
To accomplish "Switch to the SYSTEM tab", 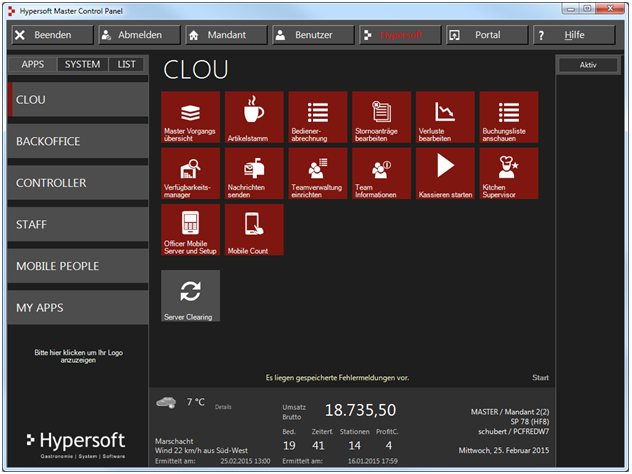I will [x=82, y=64].
